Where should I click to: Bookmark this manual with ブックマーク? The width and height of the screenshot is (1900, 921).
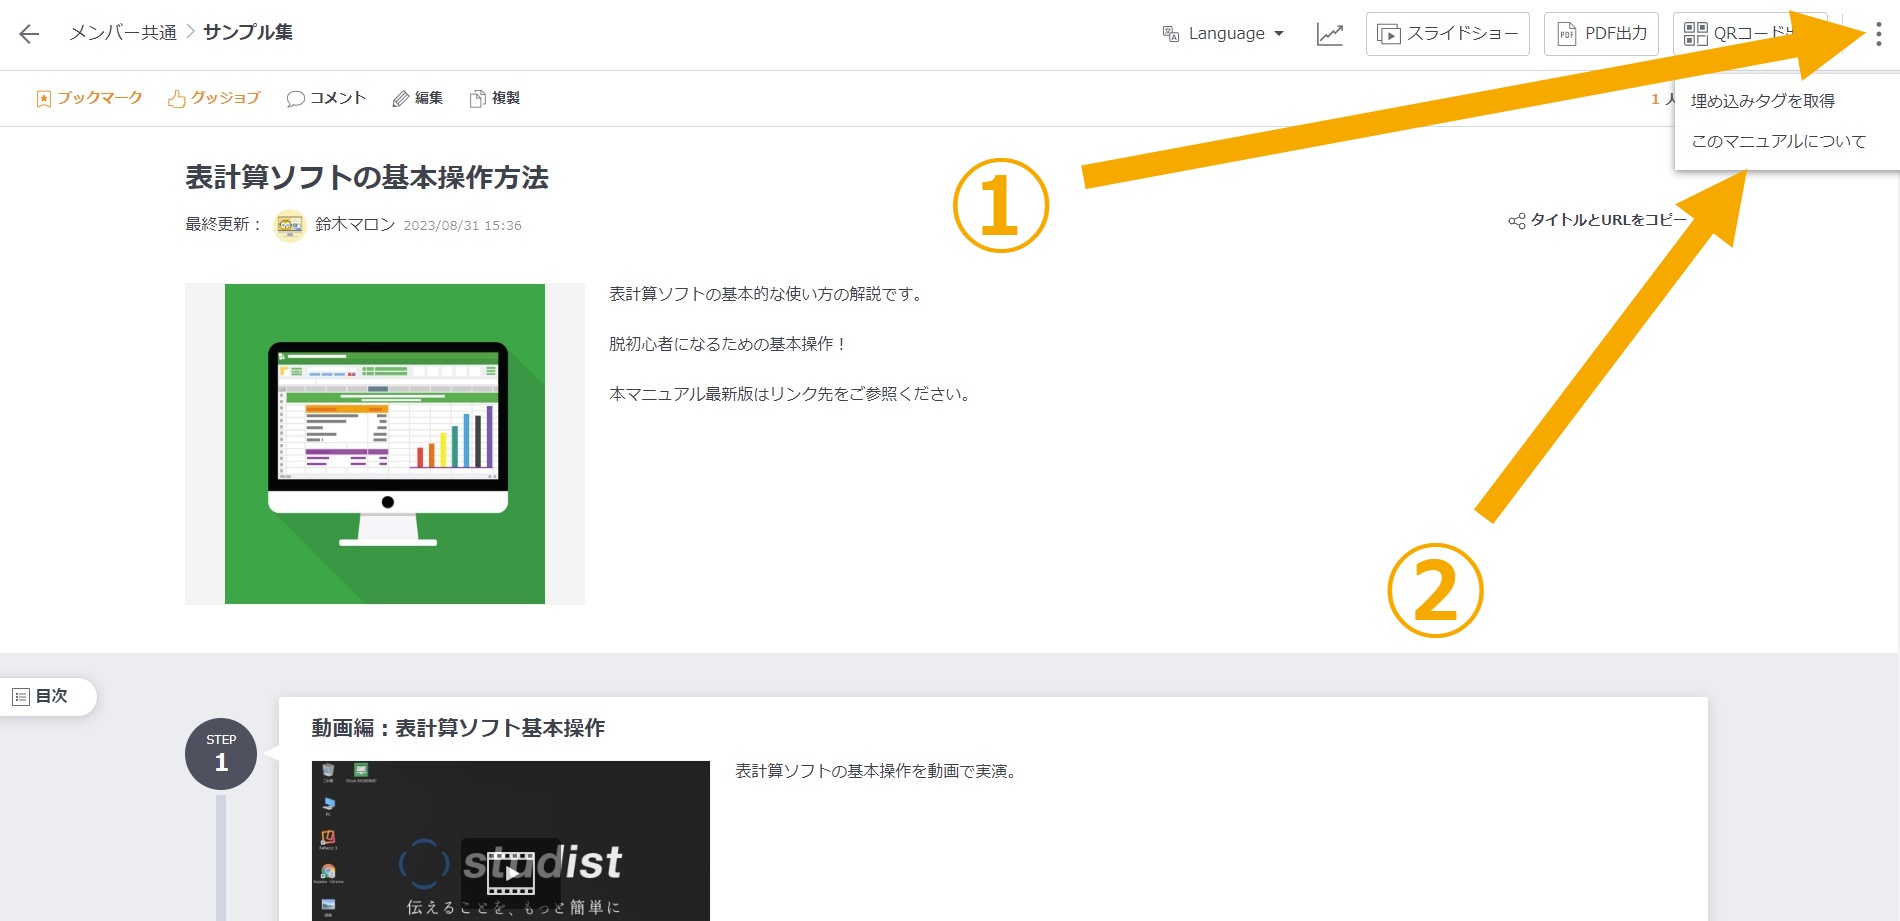click(x=89, y=98)
